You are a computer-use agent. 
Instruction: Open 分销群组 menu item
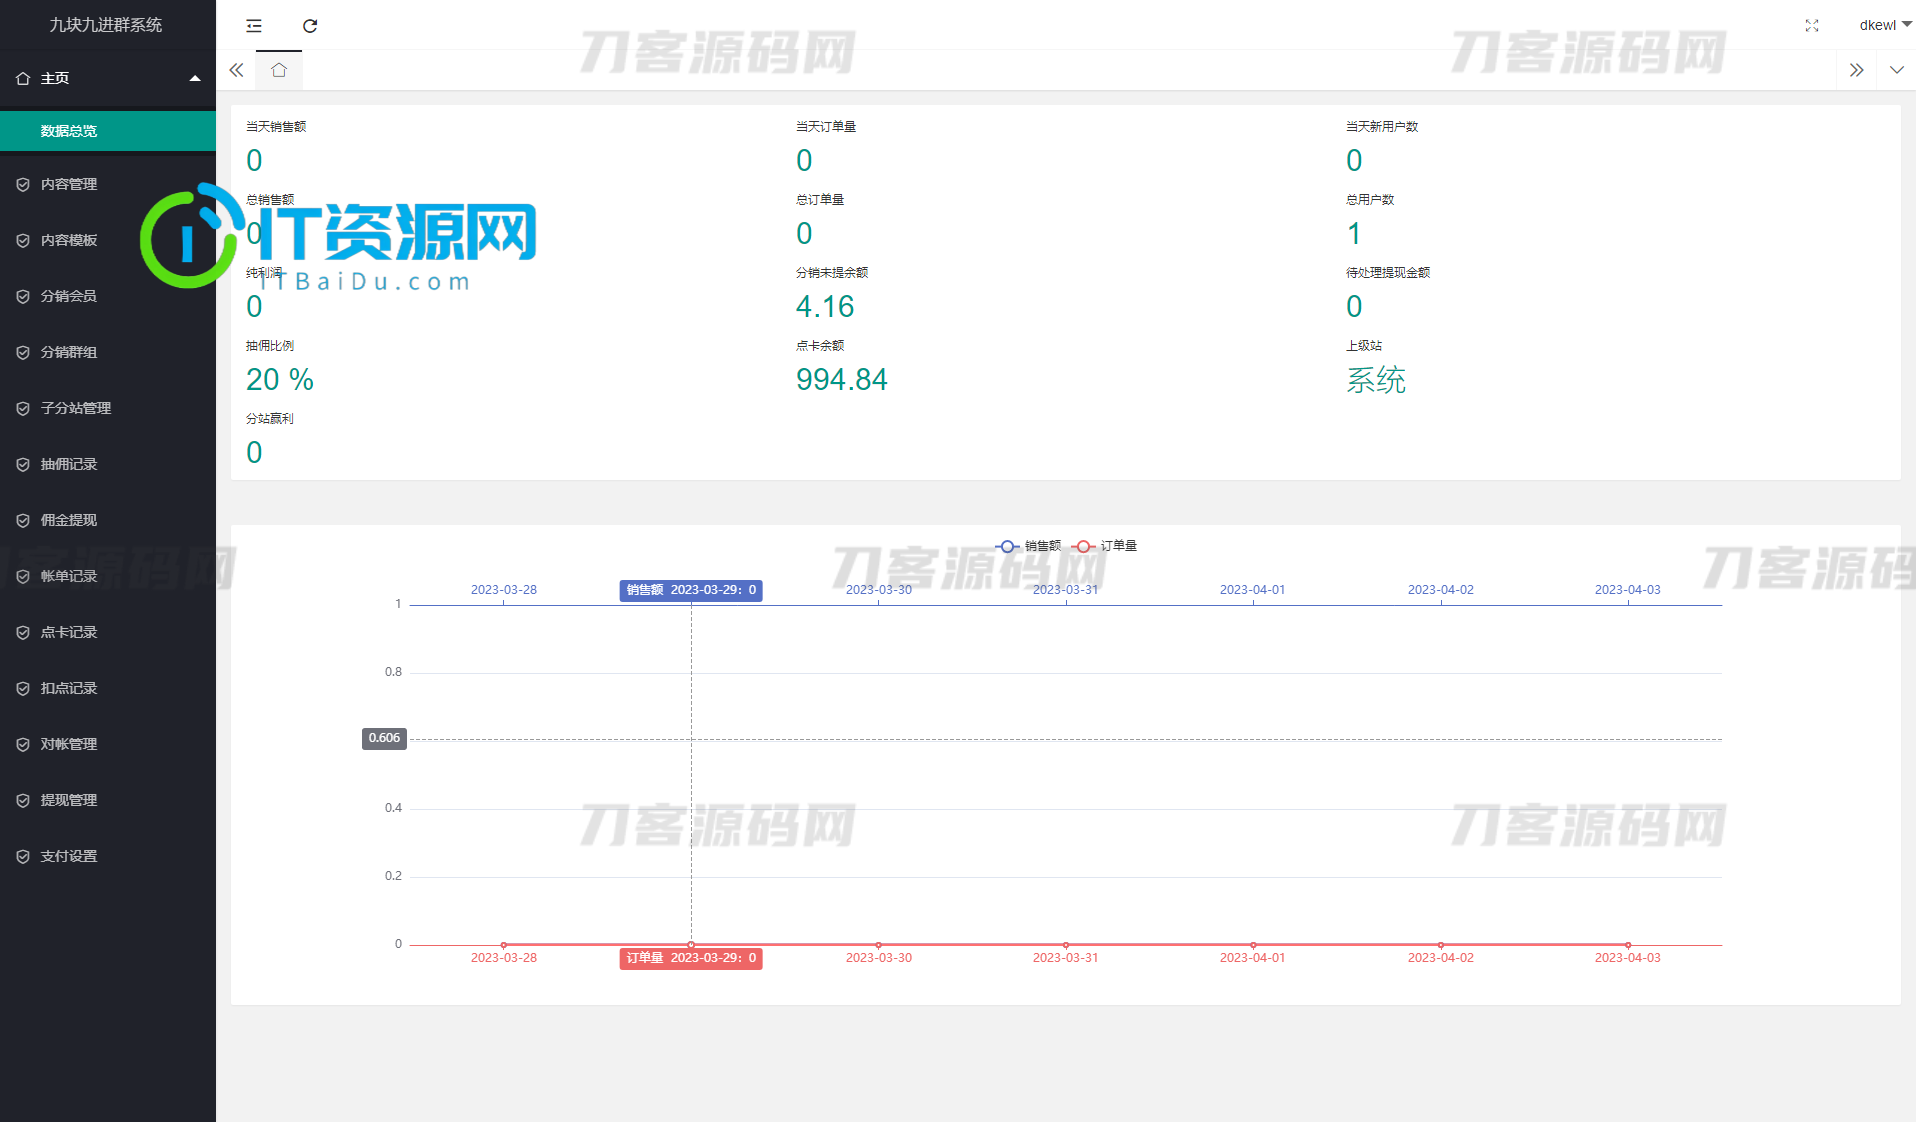[x=108, y=352]
